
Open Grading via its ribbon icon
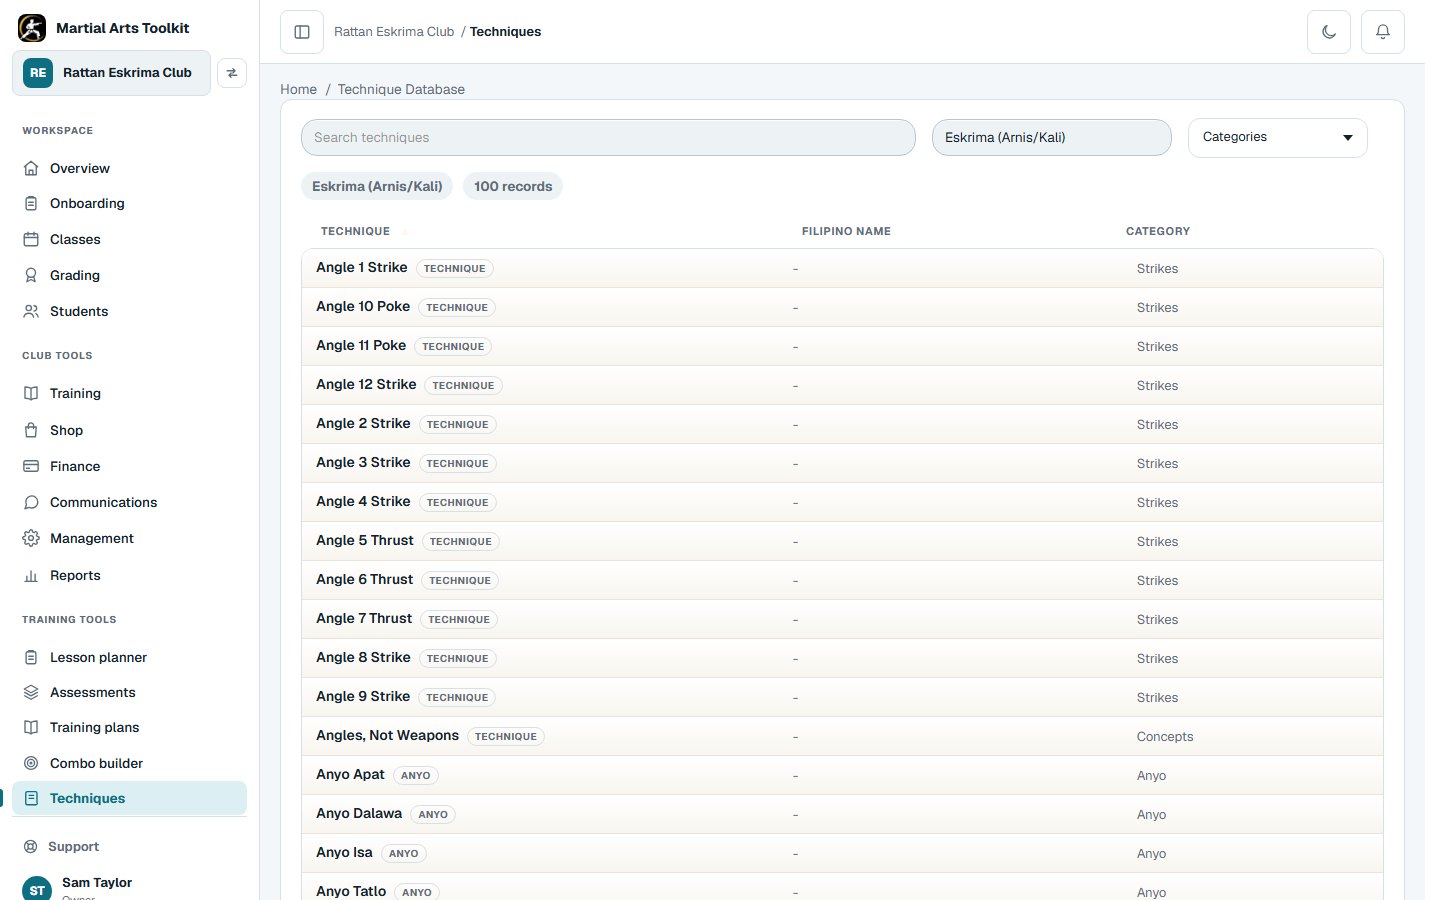31,275
